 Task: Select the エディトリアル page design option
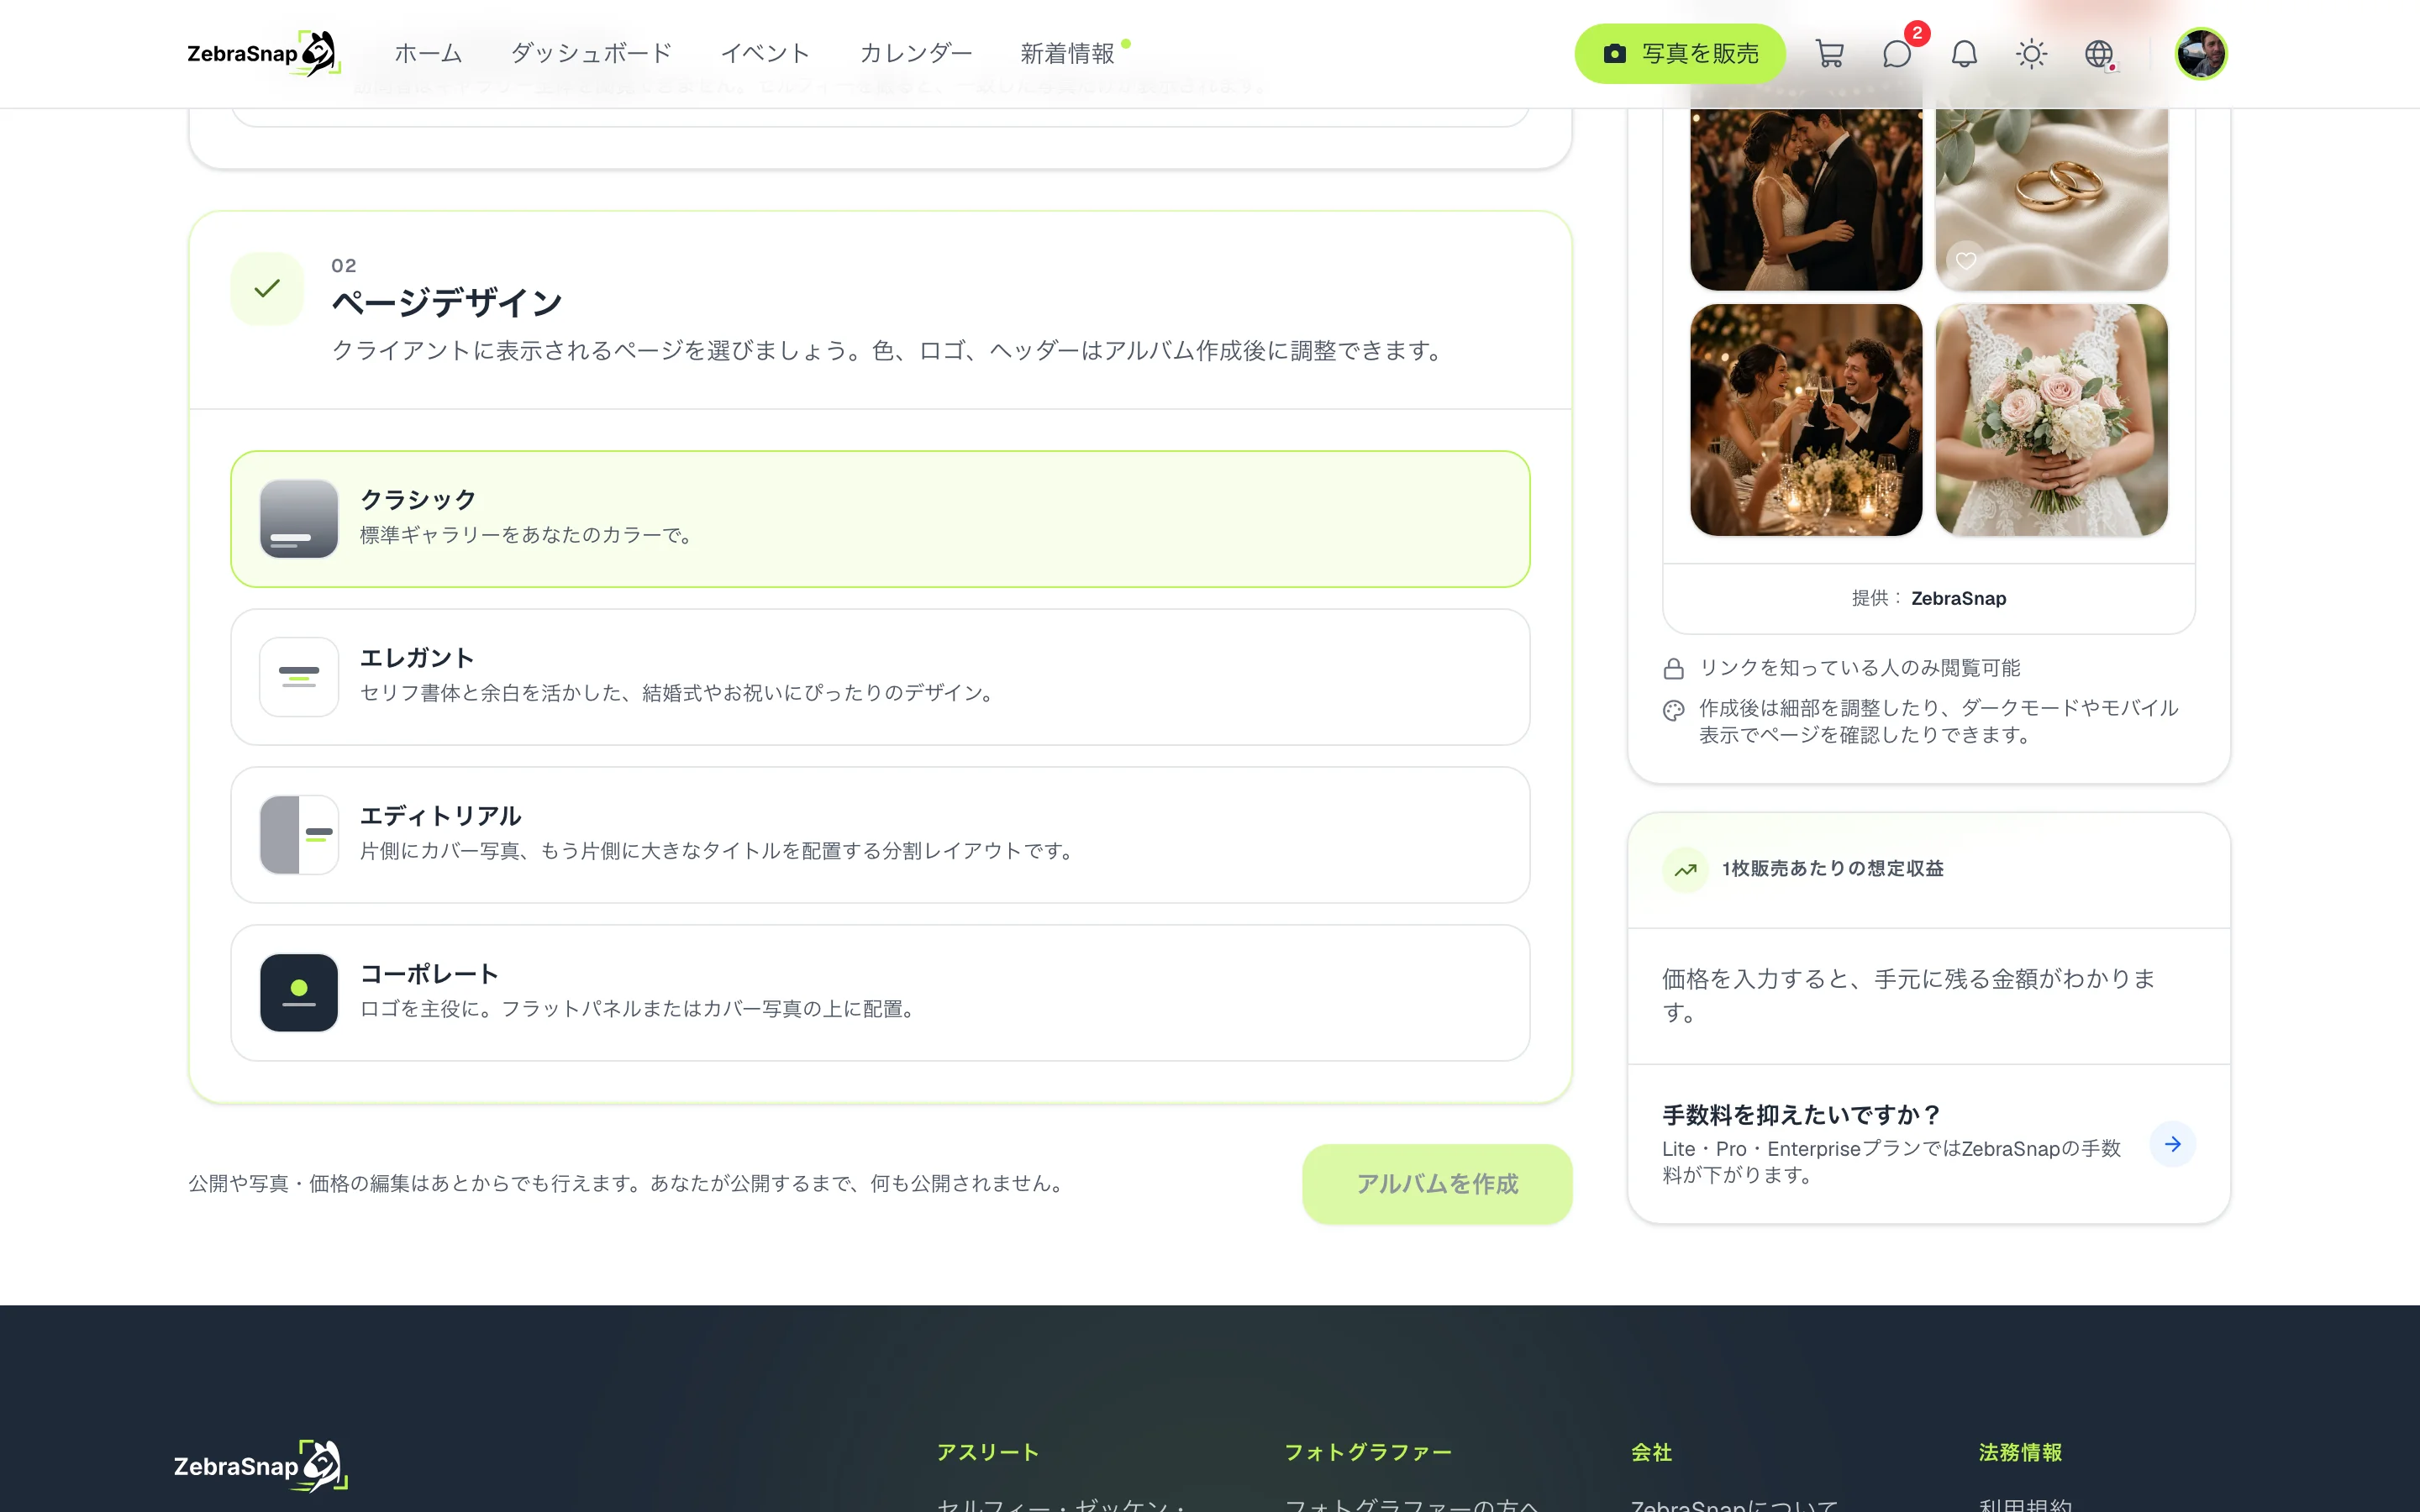[x=880, y=835]
